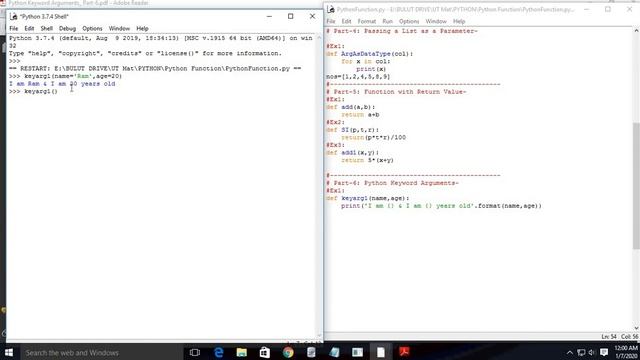Click editor scrollbar down arrow
640x360 pixels.
tap(636, 328)
